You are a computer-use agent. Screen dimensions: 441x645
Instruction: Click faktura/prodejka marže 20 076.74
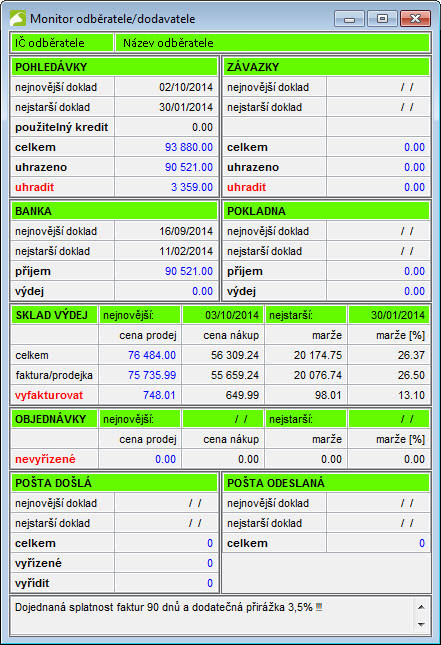[x=318, y=375]
